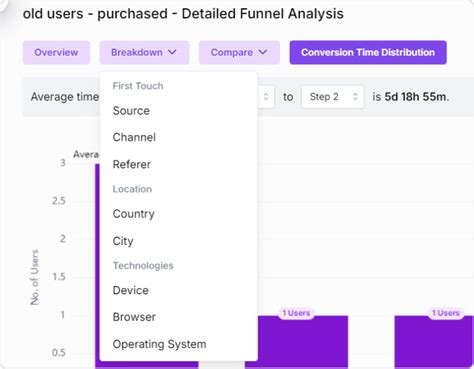Screen dimensions: 474x369
Task: Click the rightmost bar labeled 1 Users
Action: tap(434, 342)
